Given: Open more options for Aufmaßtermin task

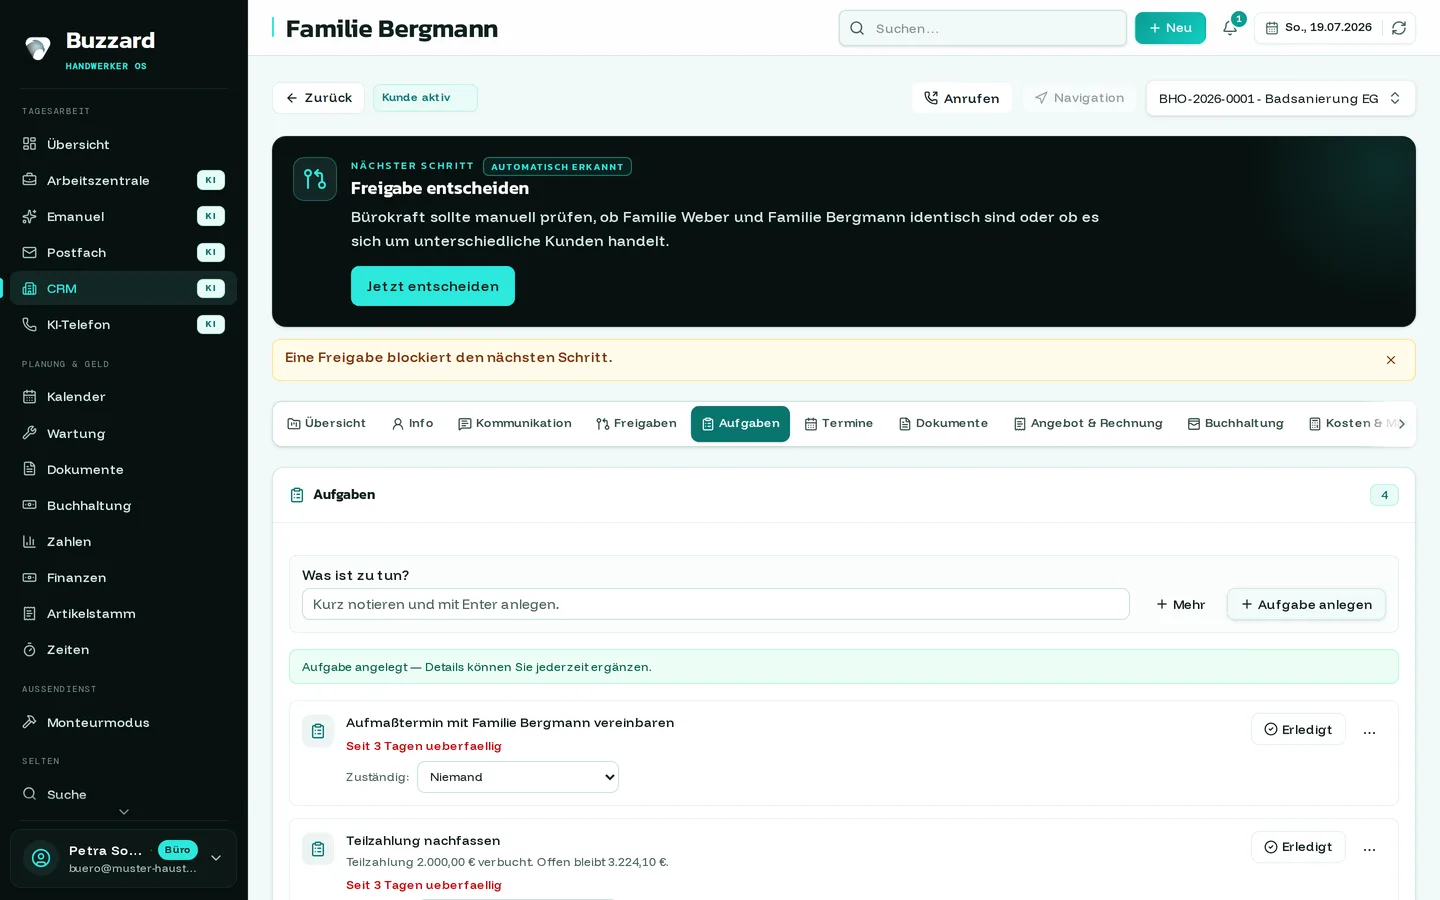Looking at the screenshot, I should [x=1369, y=731].
